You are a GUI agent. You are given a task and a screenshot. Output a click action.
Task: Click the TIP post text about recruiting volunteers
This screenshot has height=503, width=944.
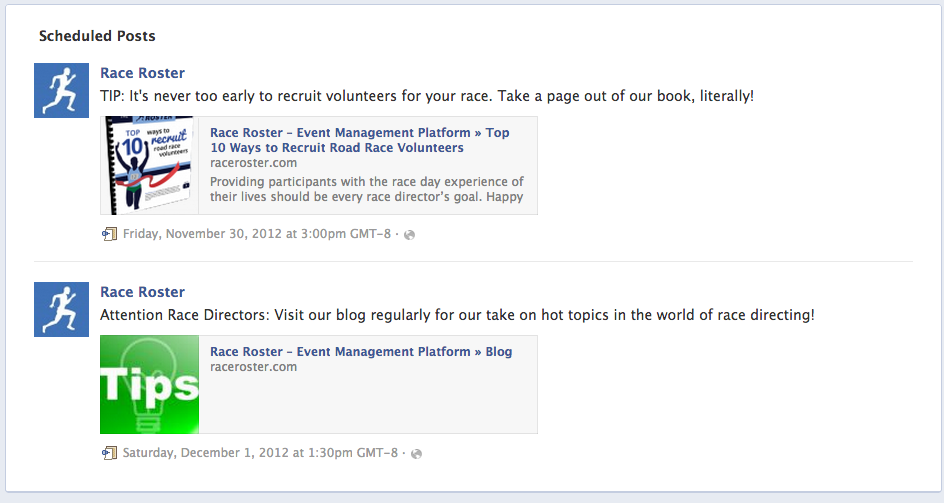[427, 96]
